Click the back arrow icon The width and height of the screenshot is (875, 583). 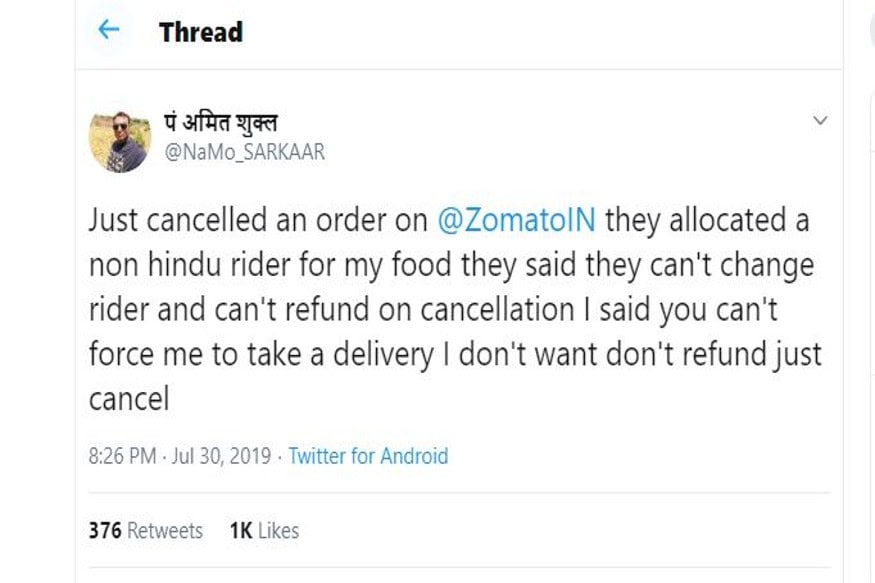pos(108,31)
